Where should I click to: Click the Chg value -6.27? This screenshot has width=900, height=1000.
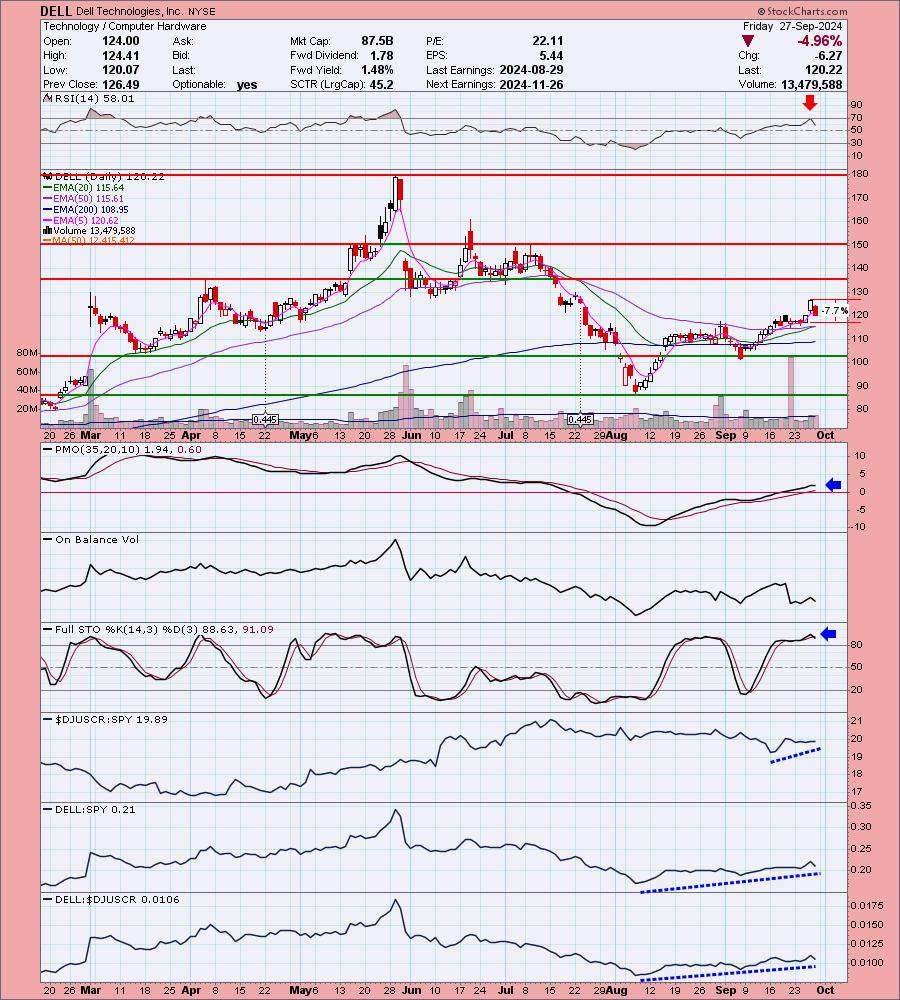click(828, 55)
